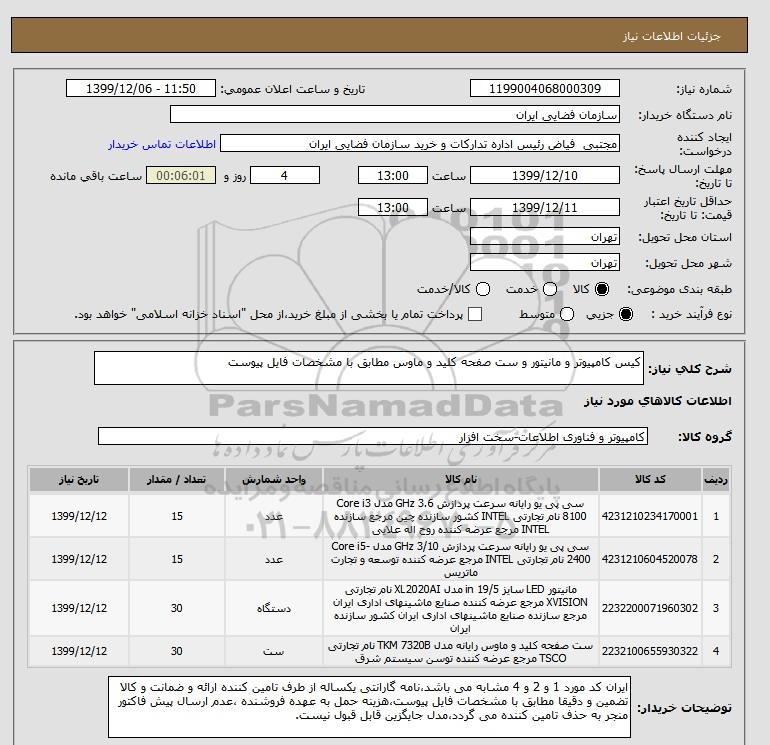The height and width of the screenshot is (745, 770).
Task: Click the response deadline time field 13:00
Action: pos(392,175)
